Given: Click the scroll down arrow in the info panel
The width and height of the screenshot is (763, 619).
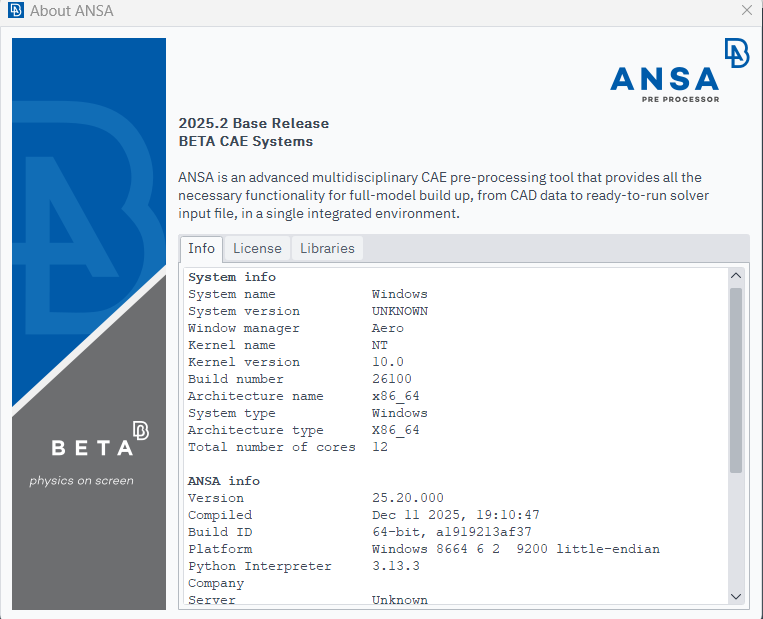Looking at the screenshot, I should tap(736, 596).
